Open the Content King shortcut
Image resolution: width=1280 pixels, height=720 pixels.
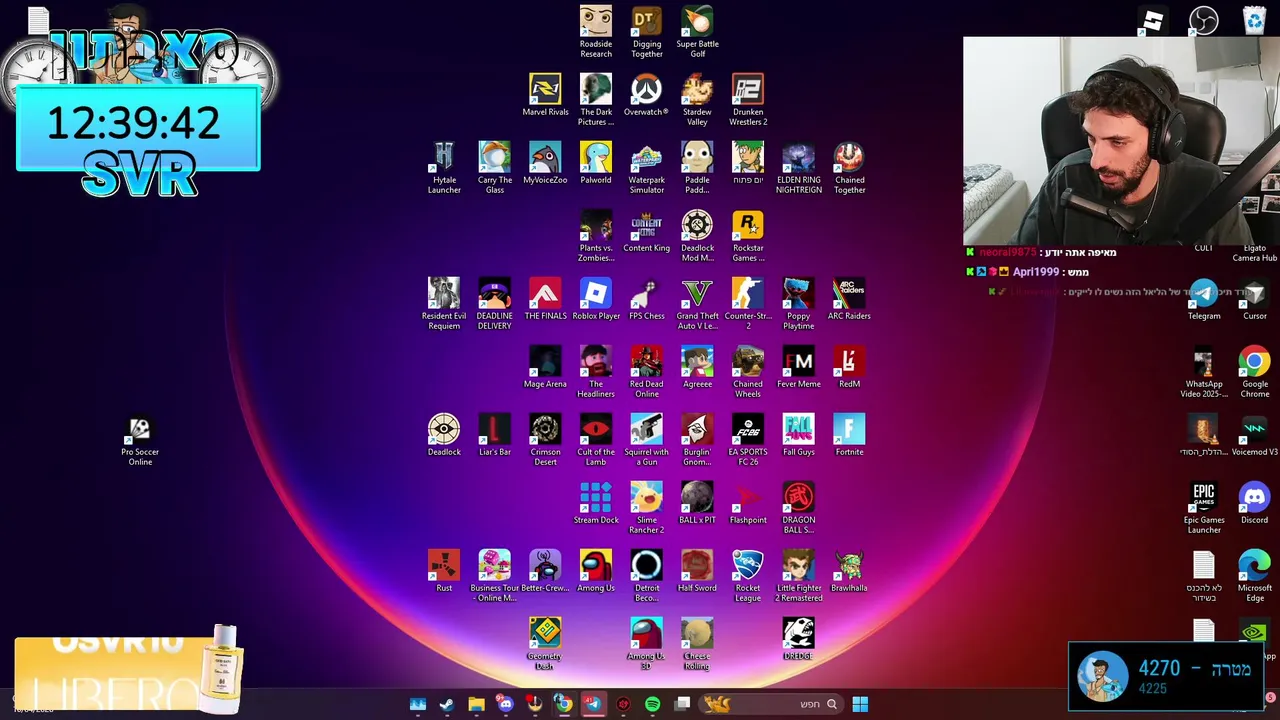pyautogui.click(x=646, y=231)
